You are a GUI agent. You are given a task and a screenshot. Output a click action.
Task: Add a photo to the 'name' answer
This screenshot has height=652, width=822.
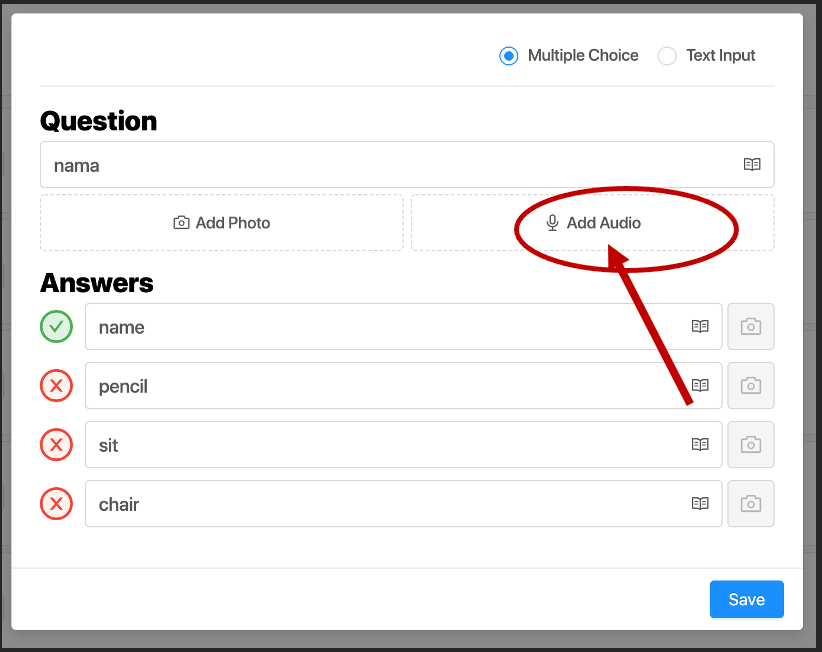pyautogui.click(x=751, y=327)
